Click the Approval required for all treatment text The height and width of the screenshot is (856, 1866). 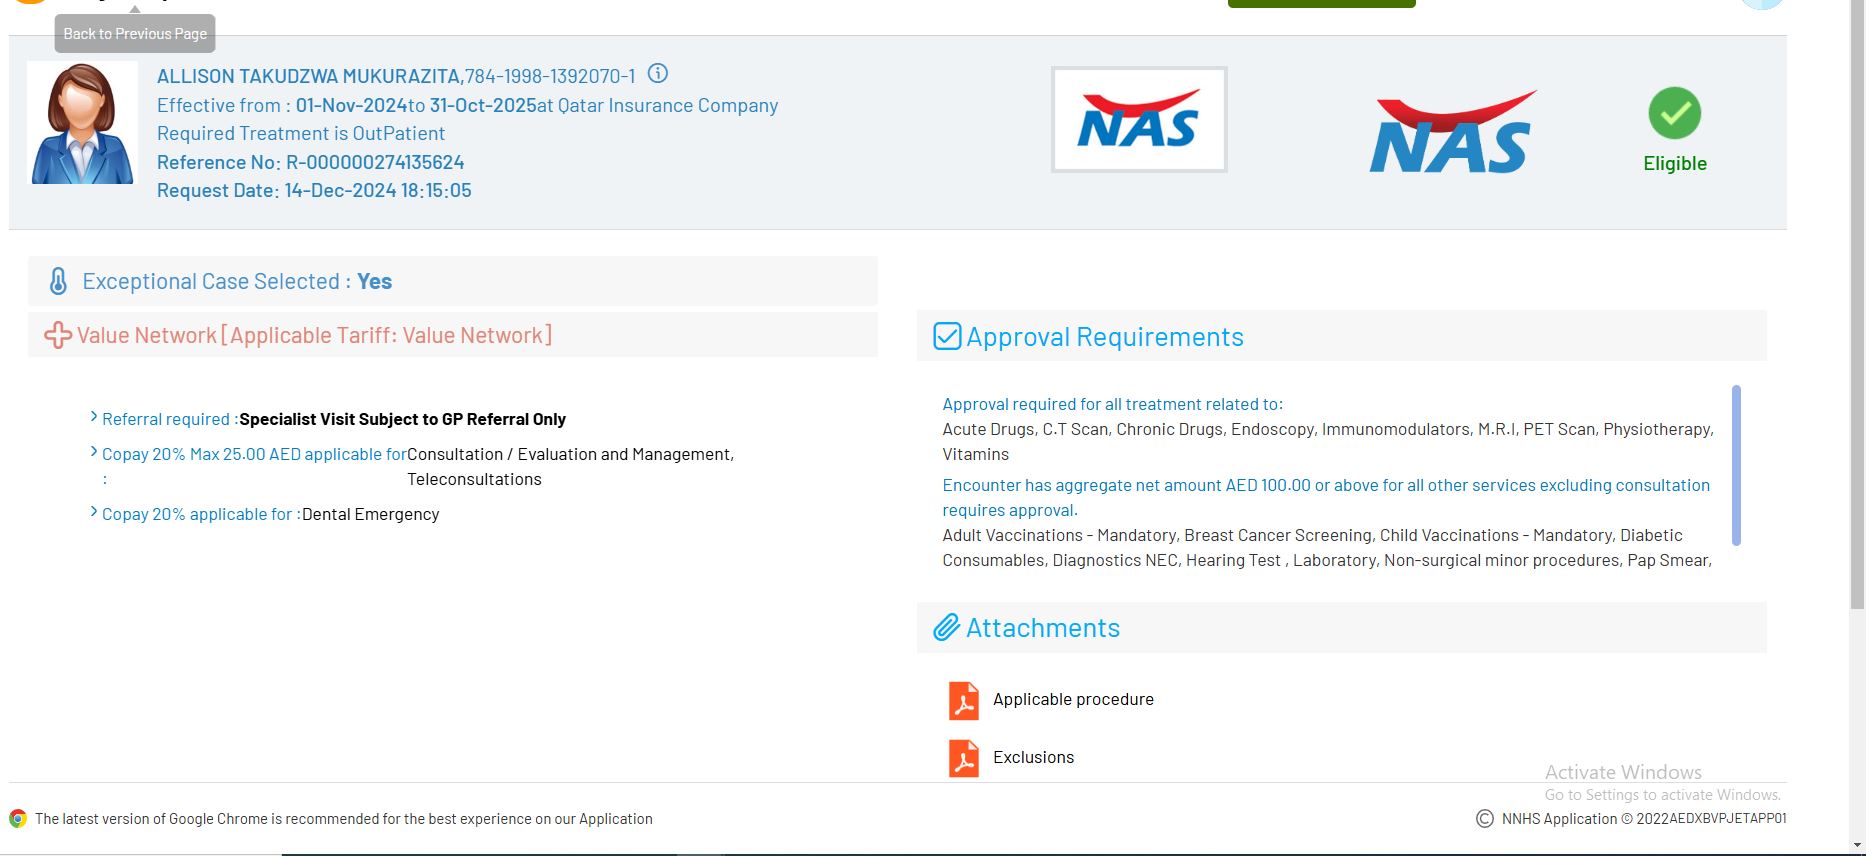pos(1112,404)
